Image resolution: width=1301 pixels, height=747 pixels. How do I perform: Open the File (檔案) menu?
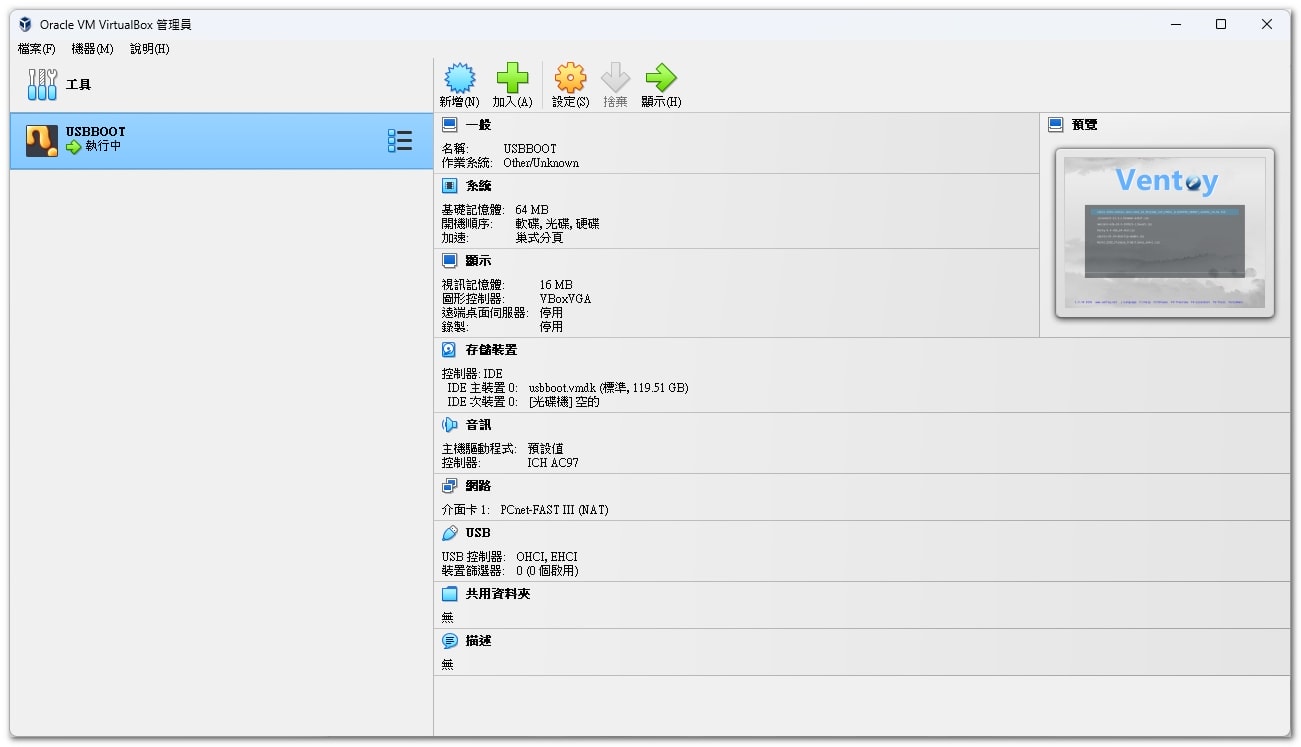[36, 49]
